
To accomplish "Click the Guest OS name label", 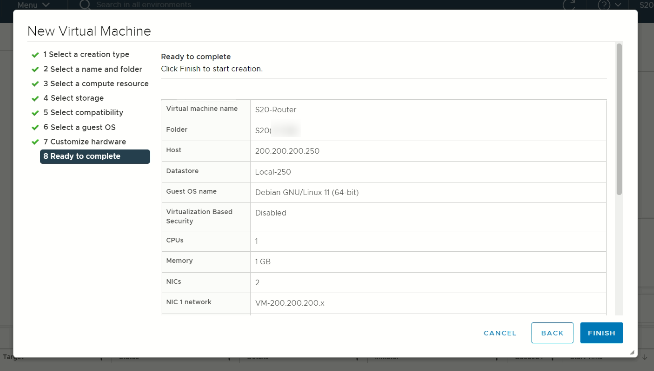I will 191,192.
